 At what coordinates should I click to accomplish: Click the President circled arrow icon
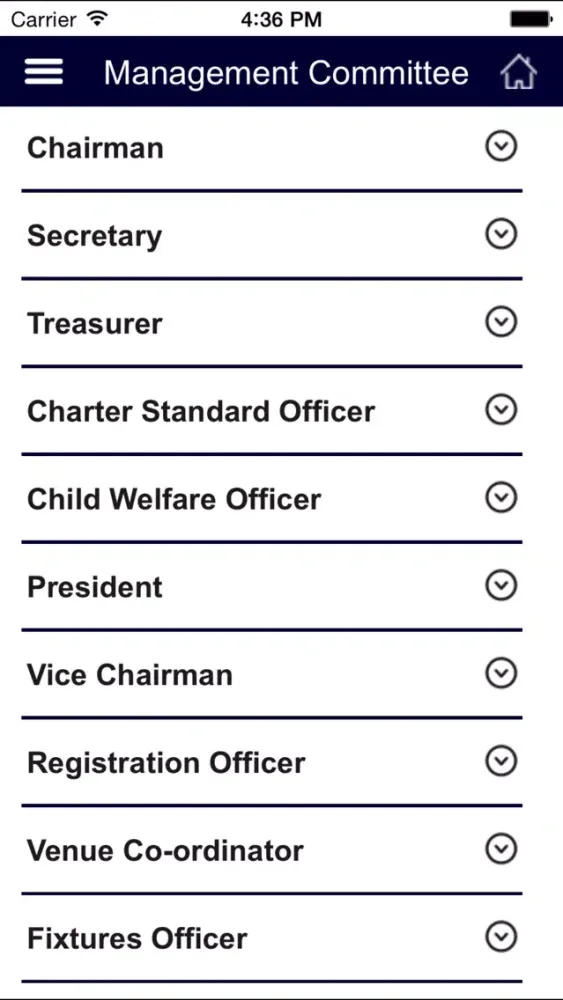point(501,585)
